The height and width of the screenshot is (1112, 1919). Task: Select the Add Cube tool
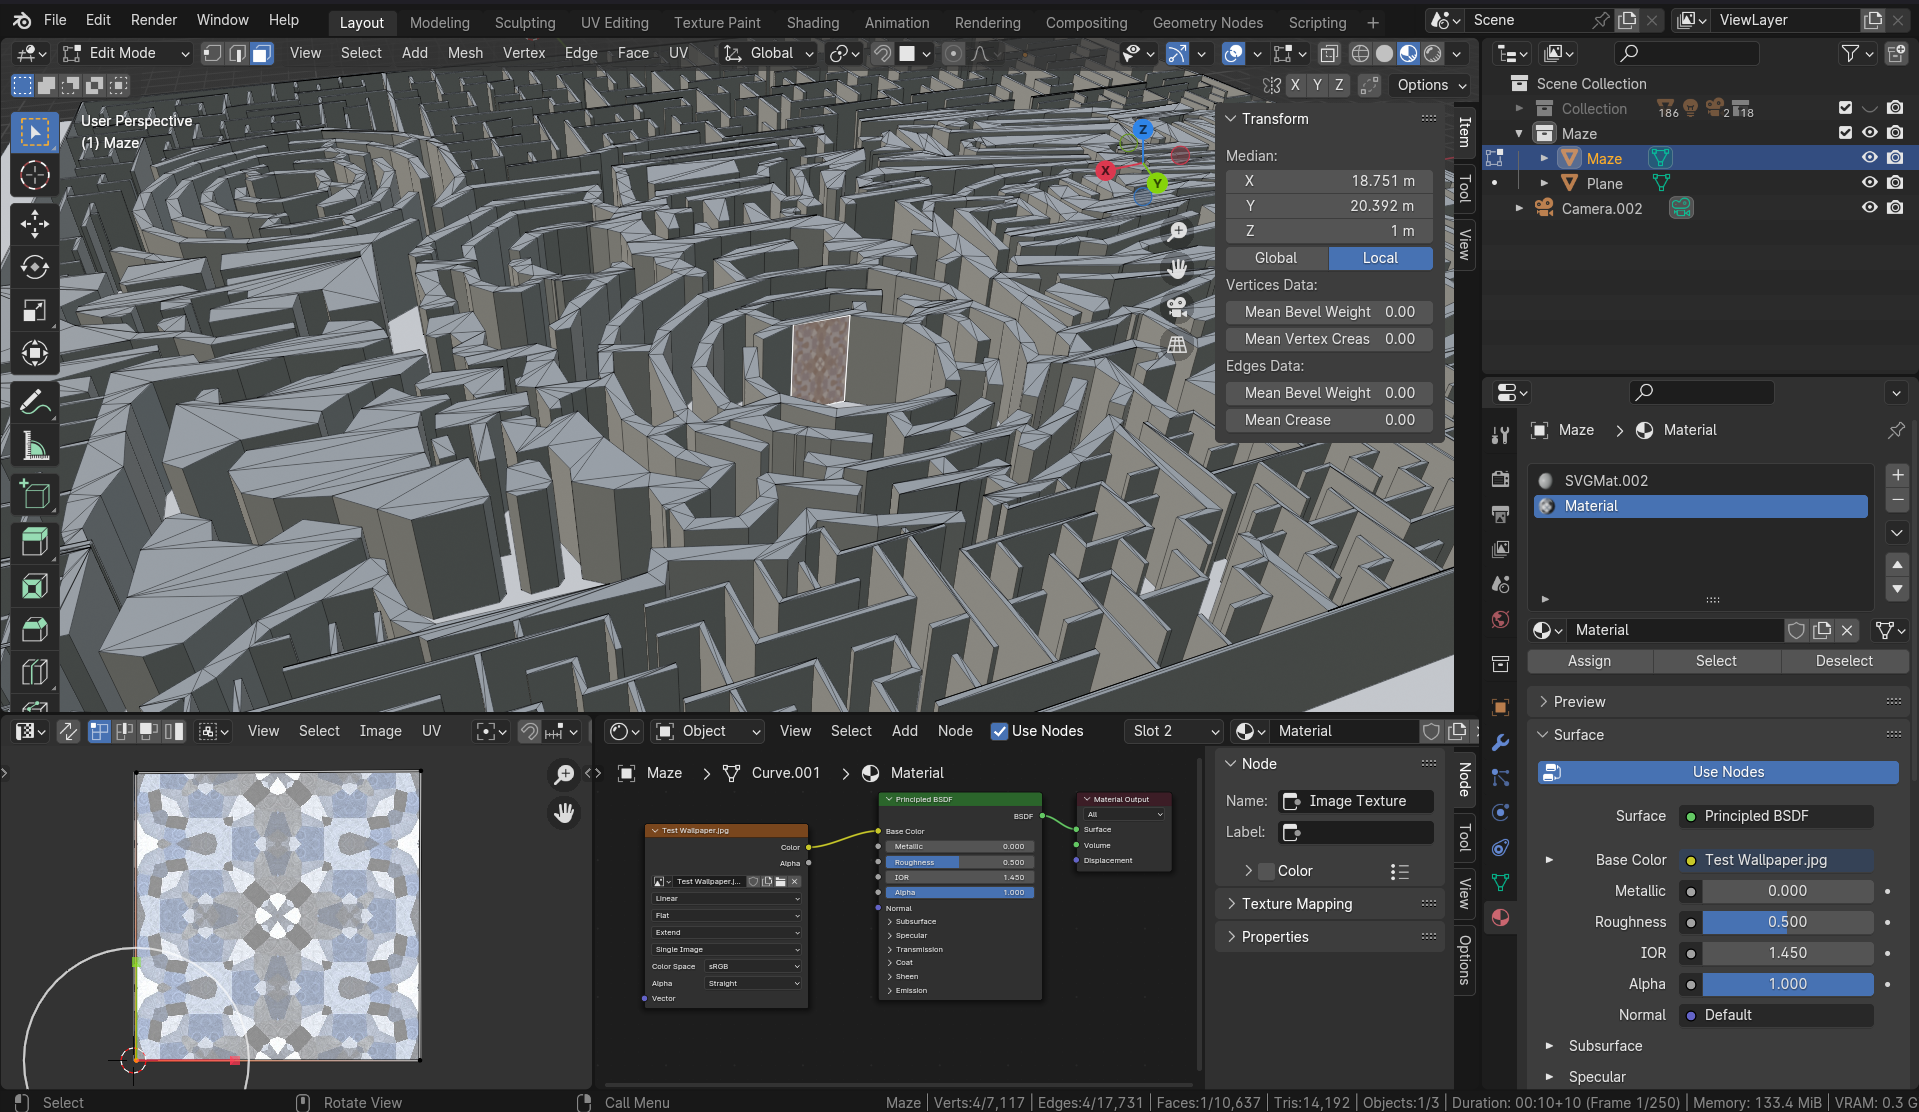(x=34, y=495)
